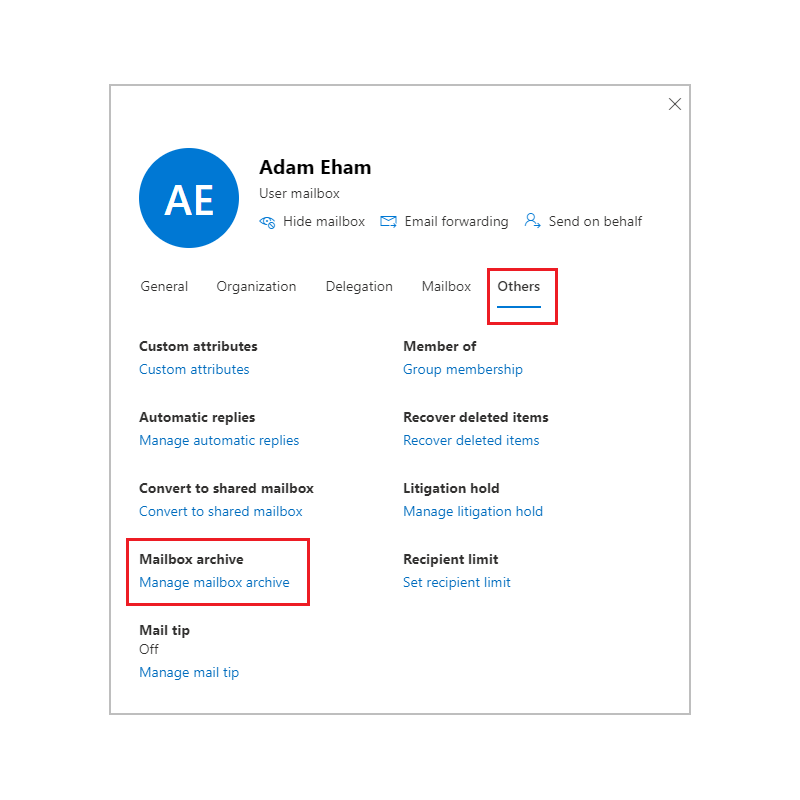Open the Group membership link
800x800 pixels.
coord(463,369)
